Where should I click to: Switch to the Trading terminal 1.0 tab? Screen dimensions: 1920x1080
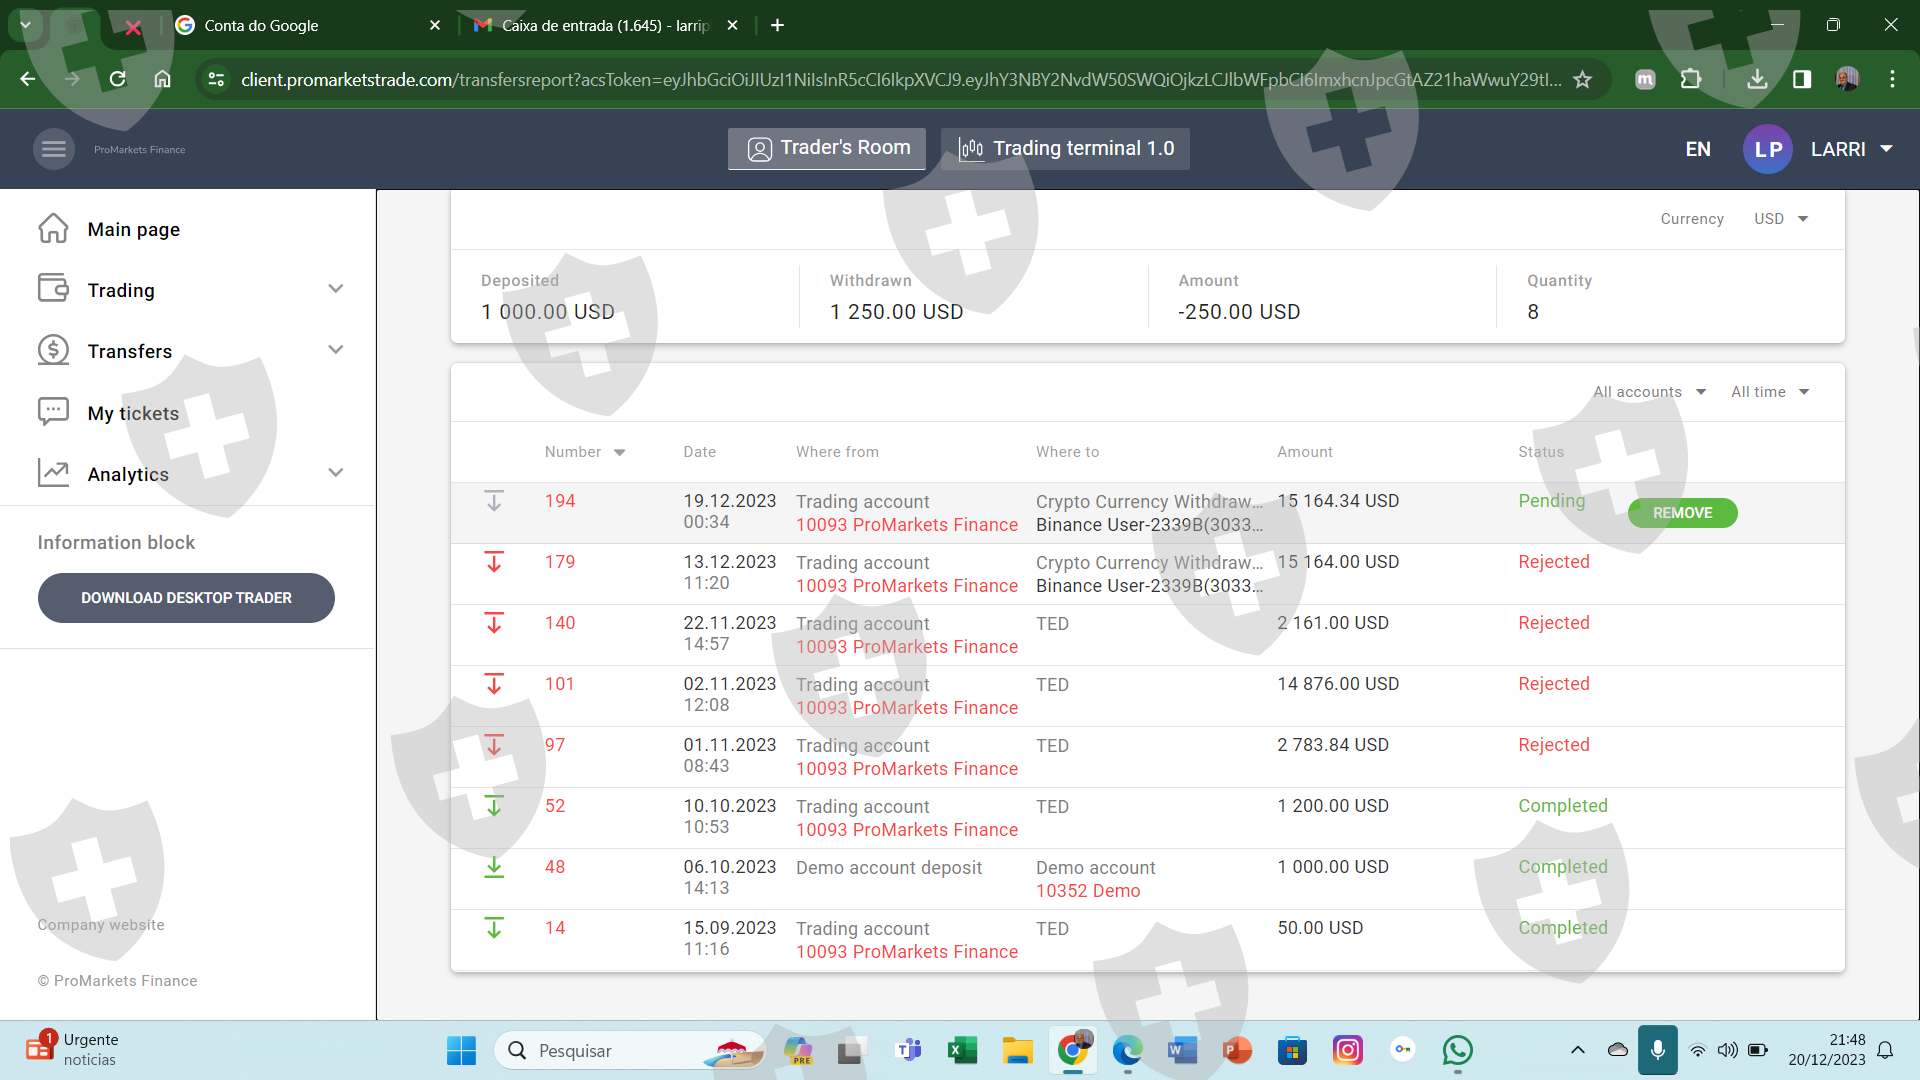(1065, 149)
